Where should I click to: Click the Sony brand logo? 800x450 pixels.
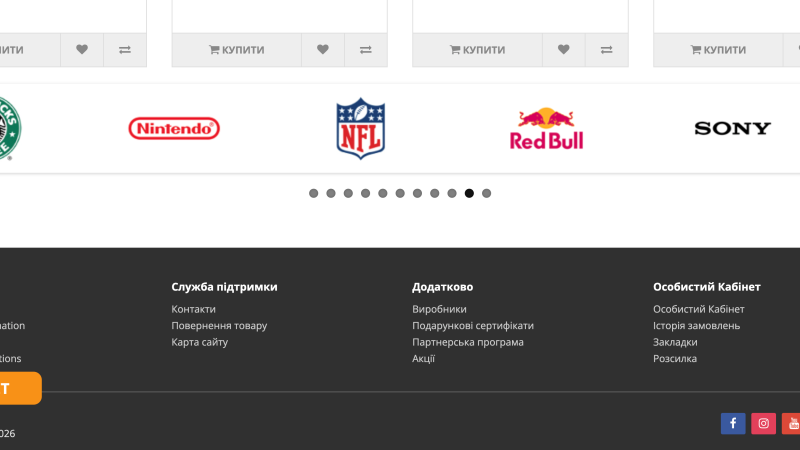point(732,128)
